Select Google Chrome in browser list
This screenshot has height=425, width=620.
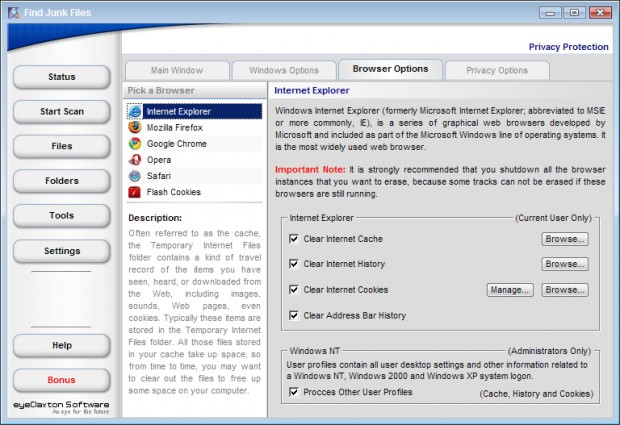(195, 144)
